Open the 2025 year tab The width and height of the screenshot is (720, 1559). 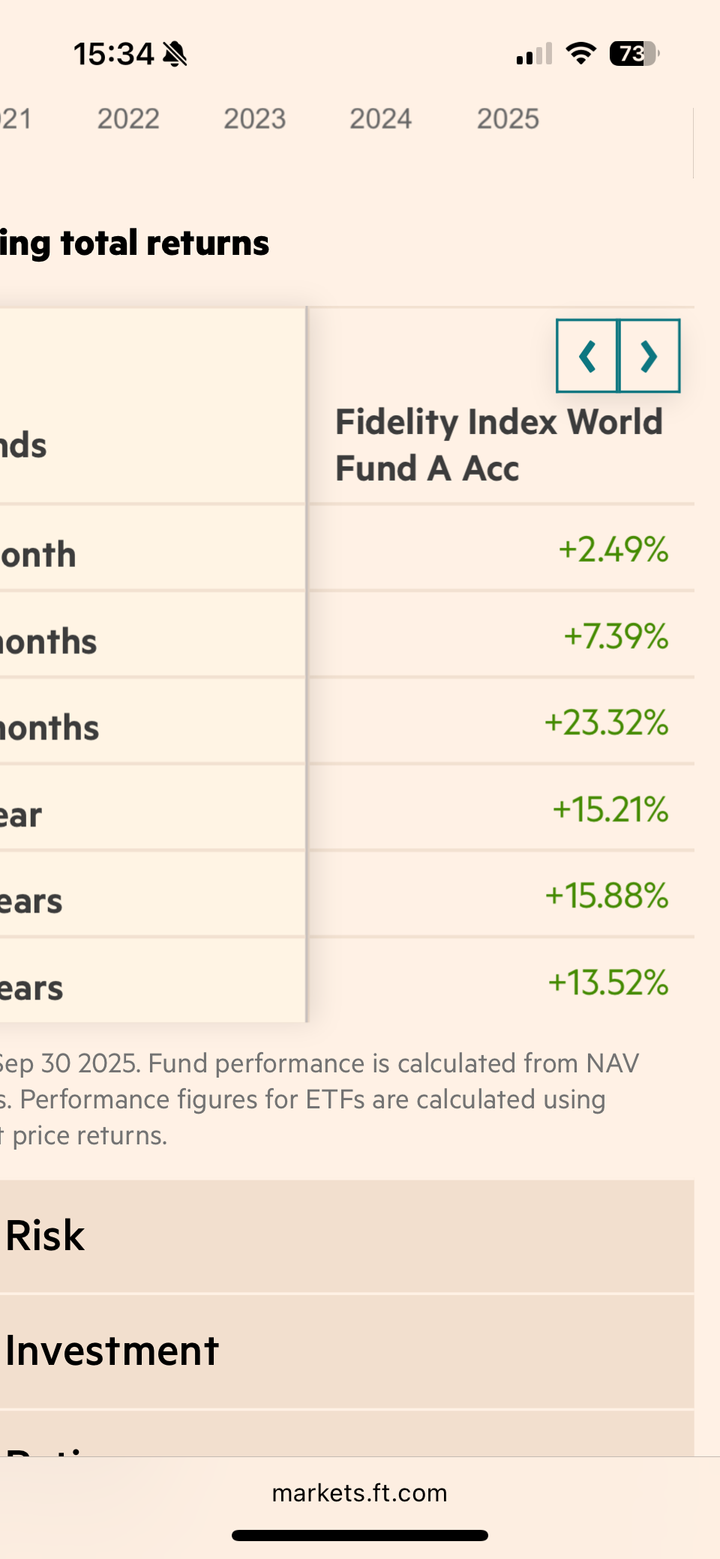click(508, 119)
